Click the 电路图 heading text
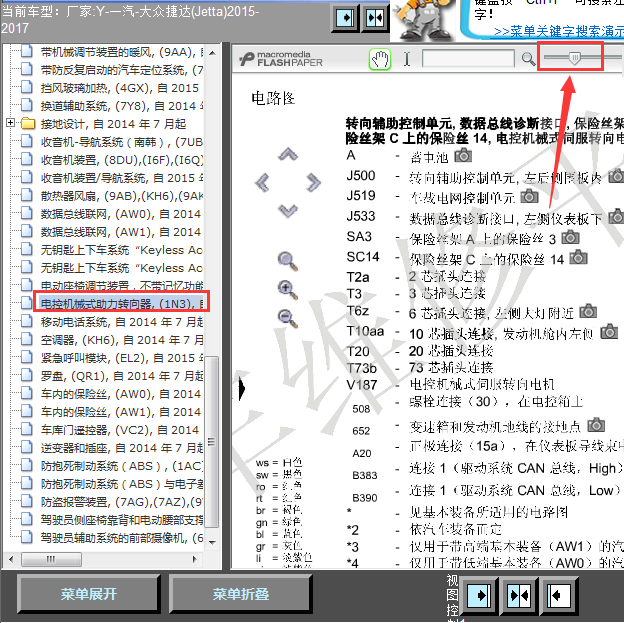Screen dimensions: 624x623 [x=273, y=98]
